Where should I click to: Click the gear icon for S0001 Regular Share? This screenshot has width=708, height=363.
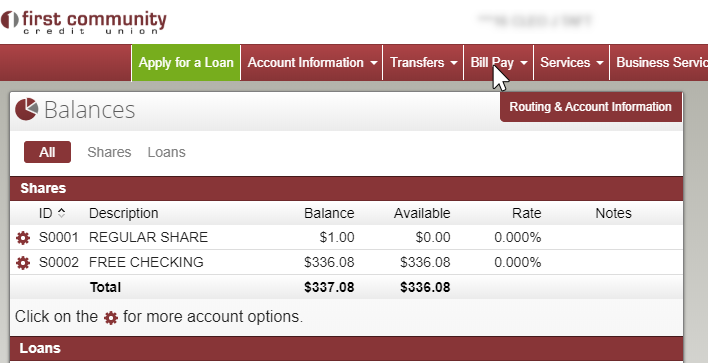click(23, 237)
